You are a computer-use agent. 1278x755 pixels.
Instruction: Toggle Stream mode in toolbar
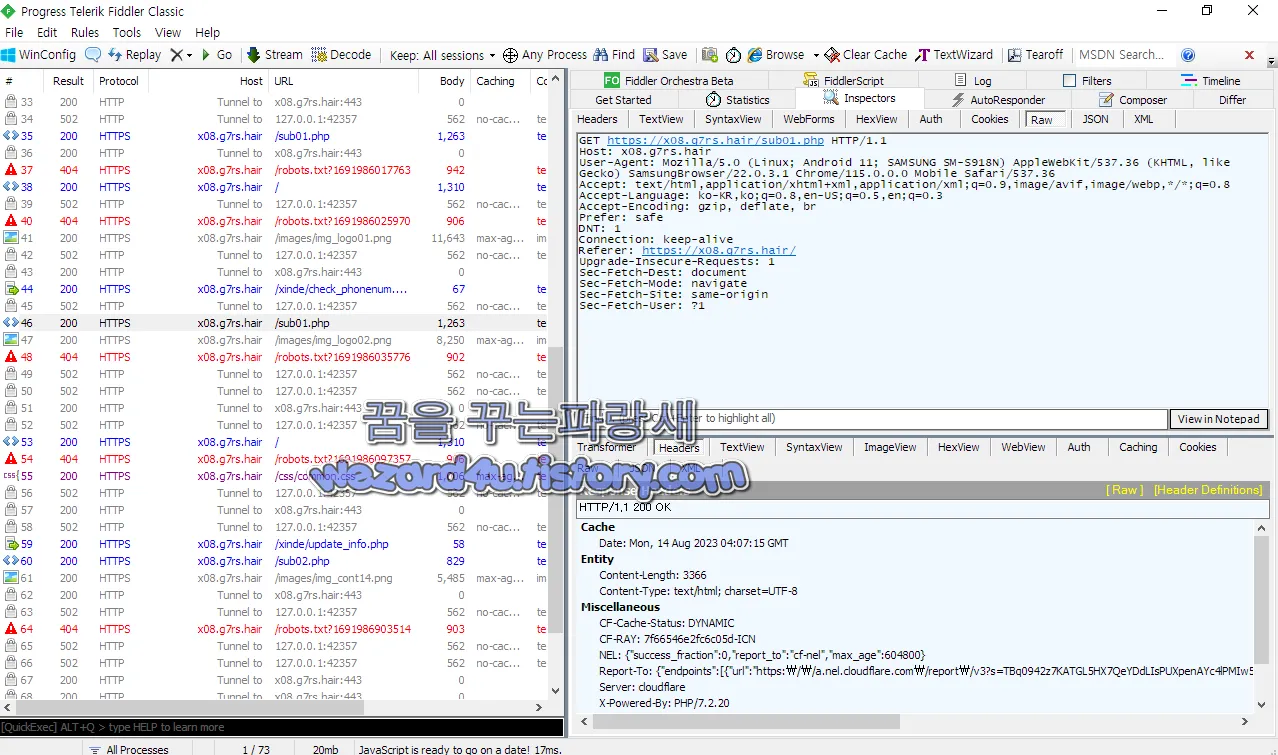(x=274, y=55)
